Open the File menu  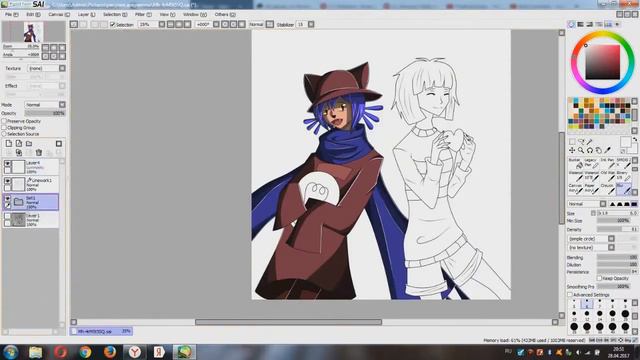pyautogui.click(x=11, y=14)
